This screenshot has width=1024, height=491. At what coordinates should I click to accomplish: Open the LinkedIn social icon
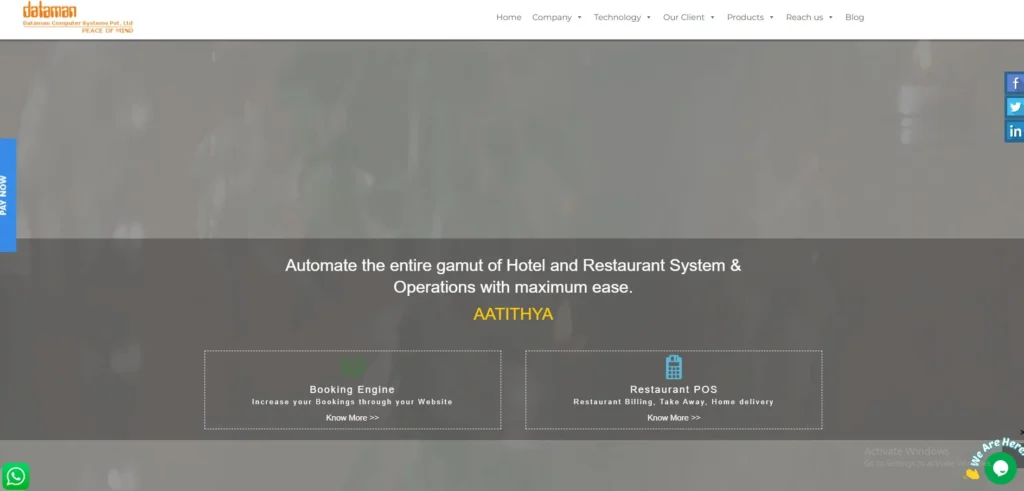pyautogui.click(x=1014, y=131)
